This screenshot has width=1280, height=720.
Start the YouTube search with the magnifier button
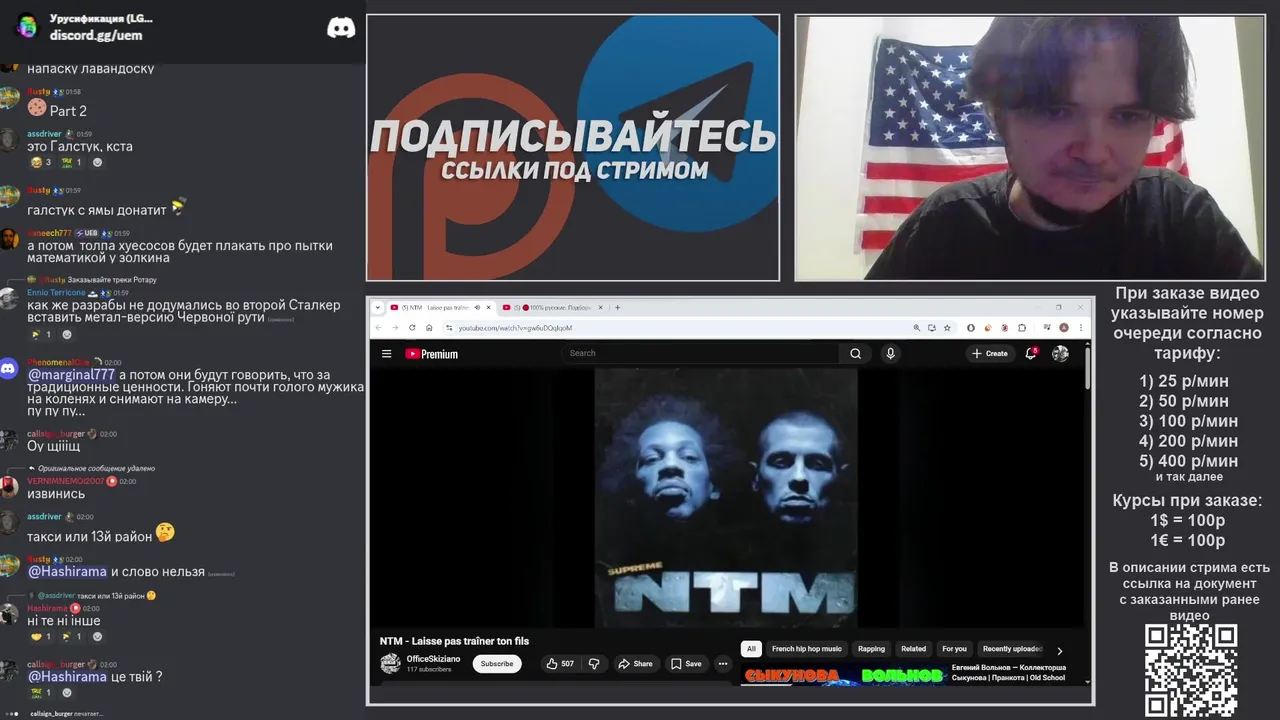point(855,353)
